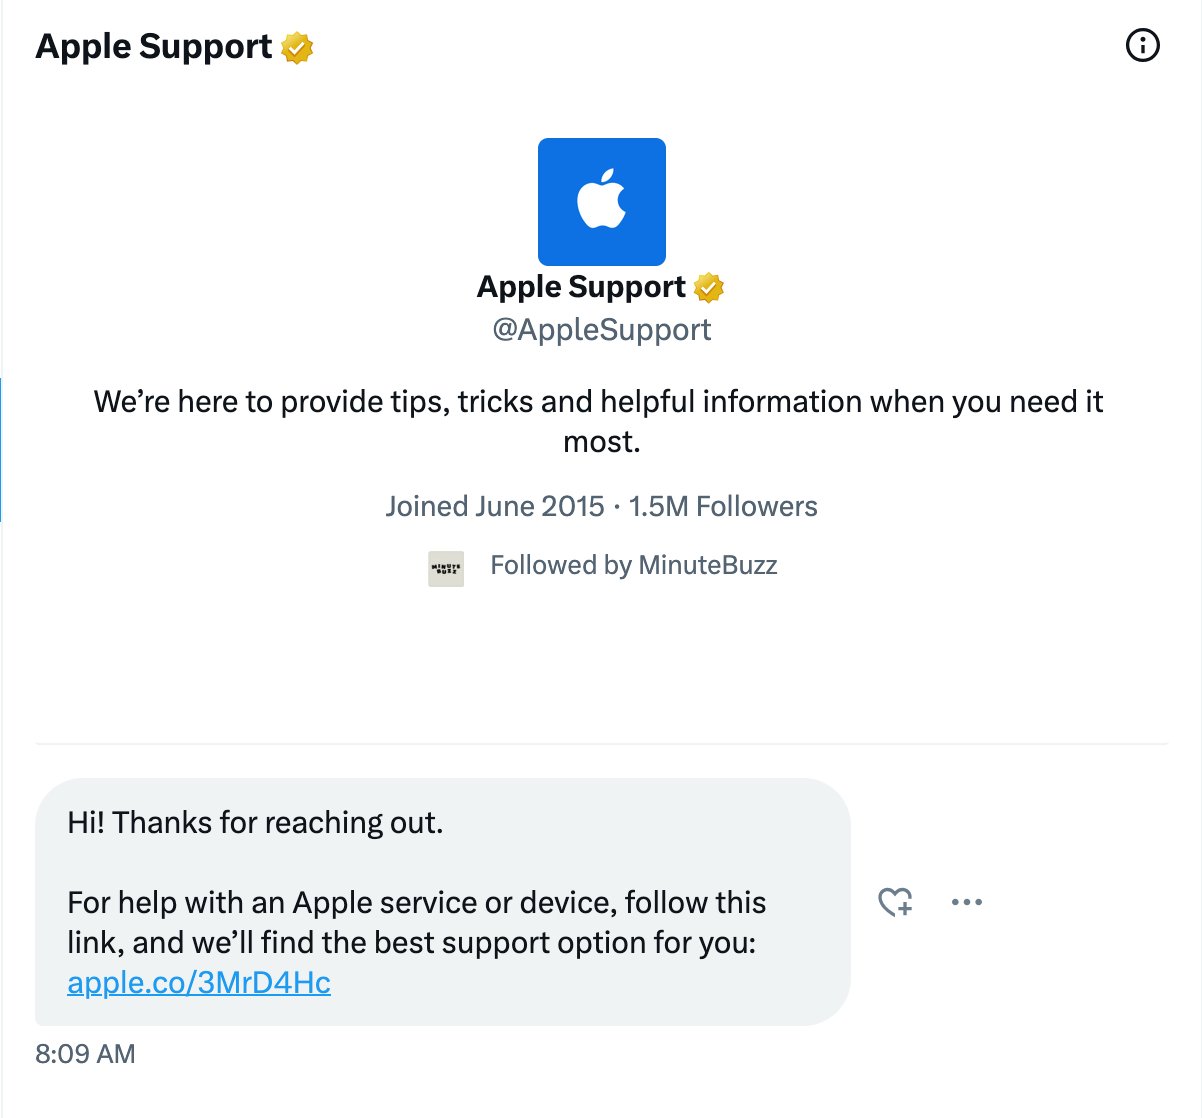The width and height of the screenshot is (1202, 1118).
Task: Click the verified badge next to Apple Support profile
Action: point(709,286)
